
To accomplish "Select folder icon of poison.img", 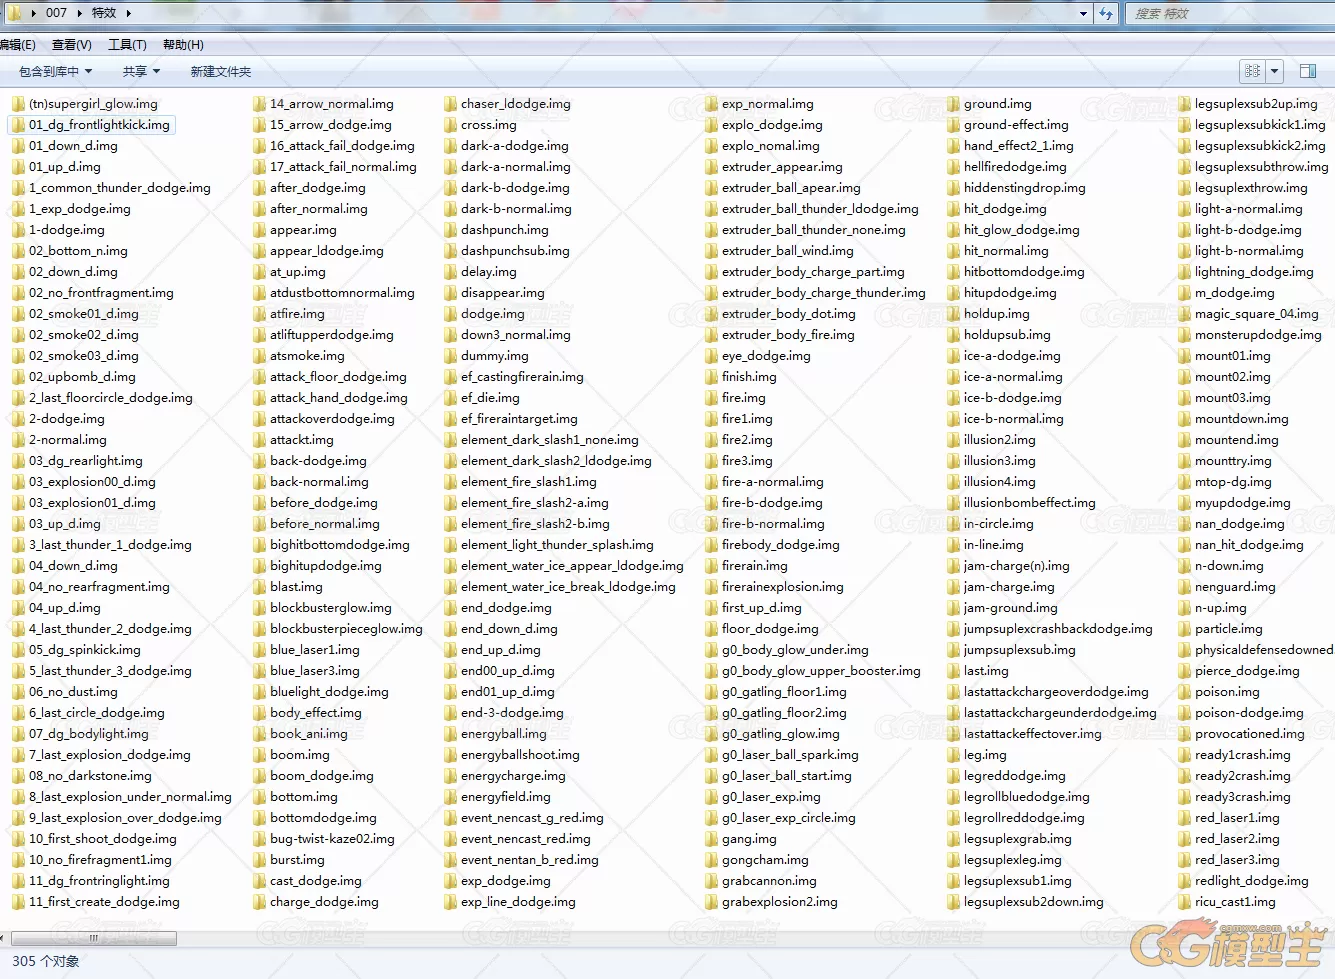I will 1184,692.
